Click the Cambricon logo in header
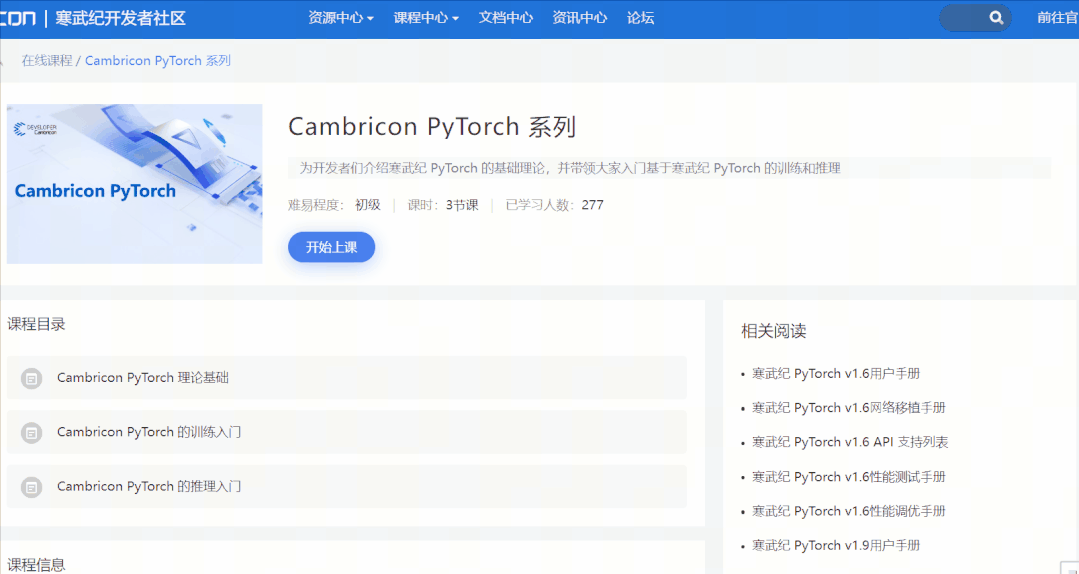Screen dimensions: 1079x574 18,18
